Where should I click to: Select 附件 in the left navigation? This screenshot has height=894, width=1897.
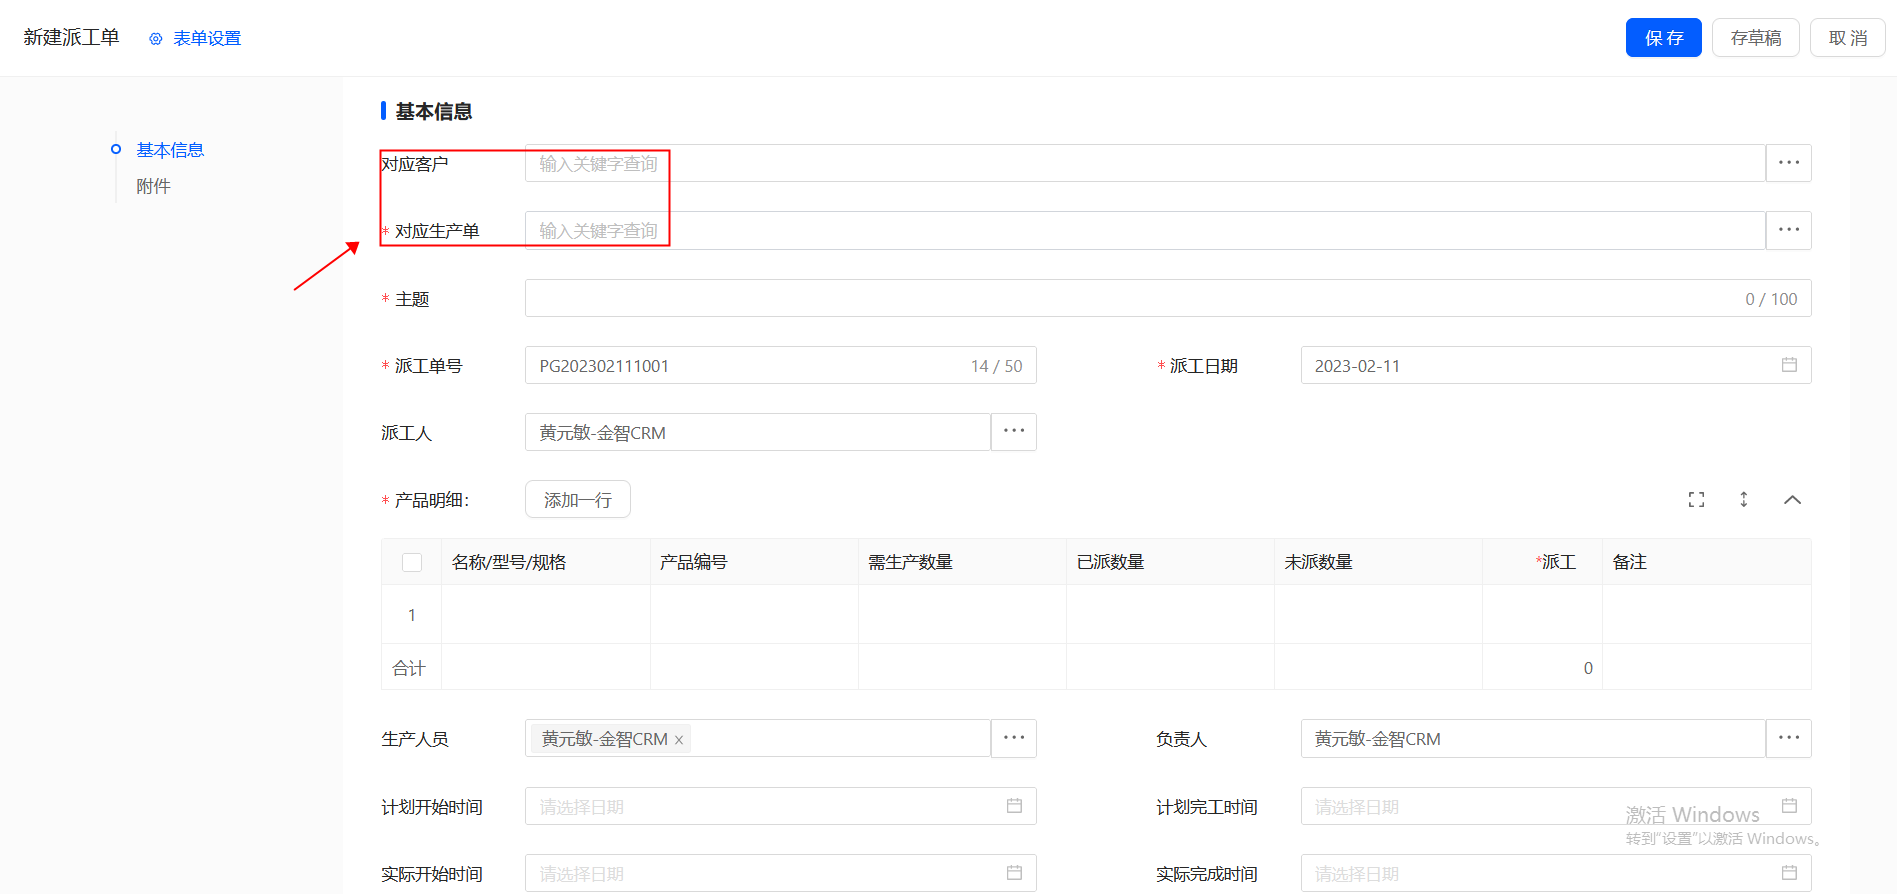coord(153,186)
